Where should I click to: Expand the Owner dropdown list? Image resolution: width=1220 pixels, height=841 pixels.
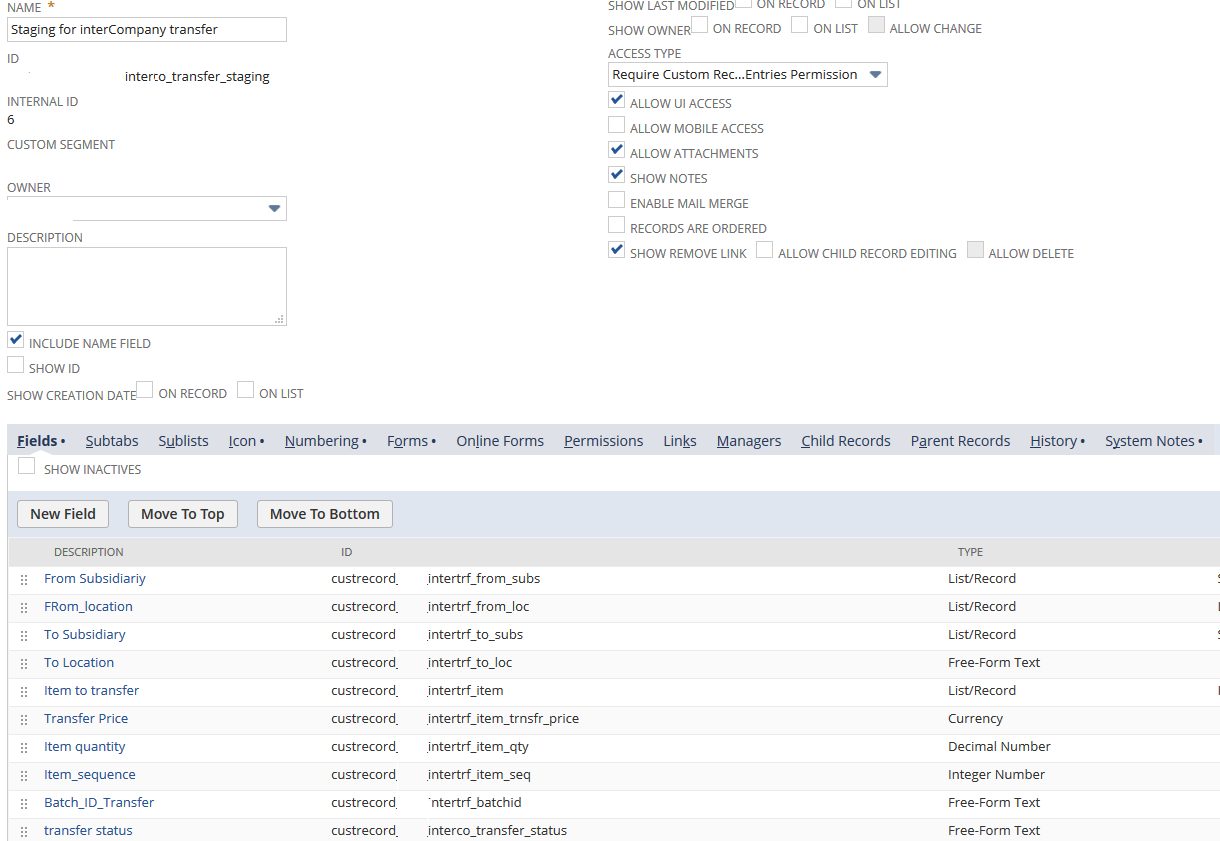pyautogui.click(x=274, y=208)
